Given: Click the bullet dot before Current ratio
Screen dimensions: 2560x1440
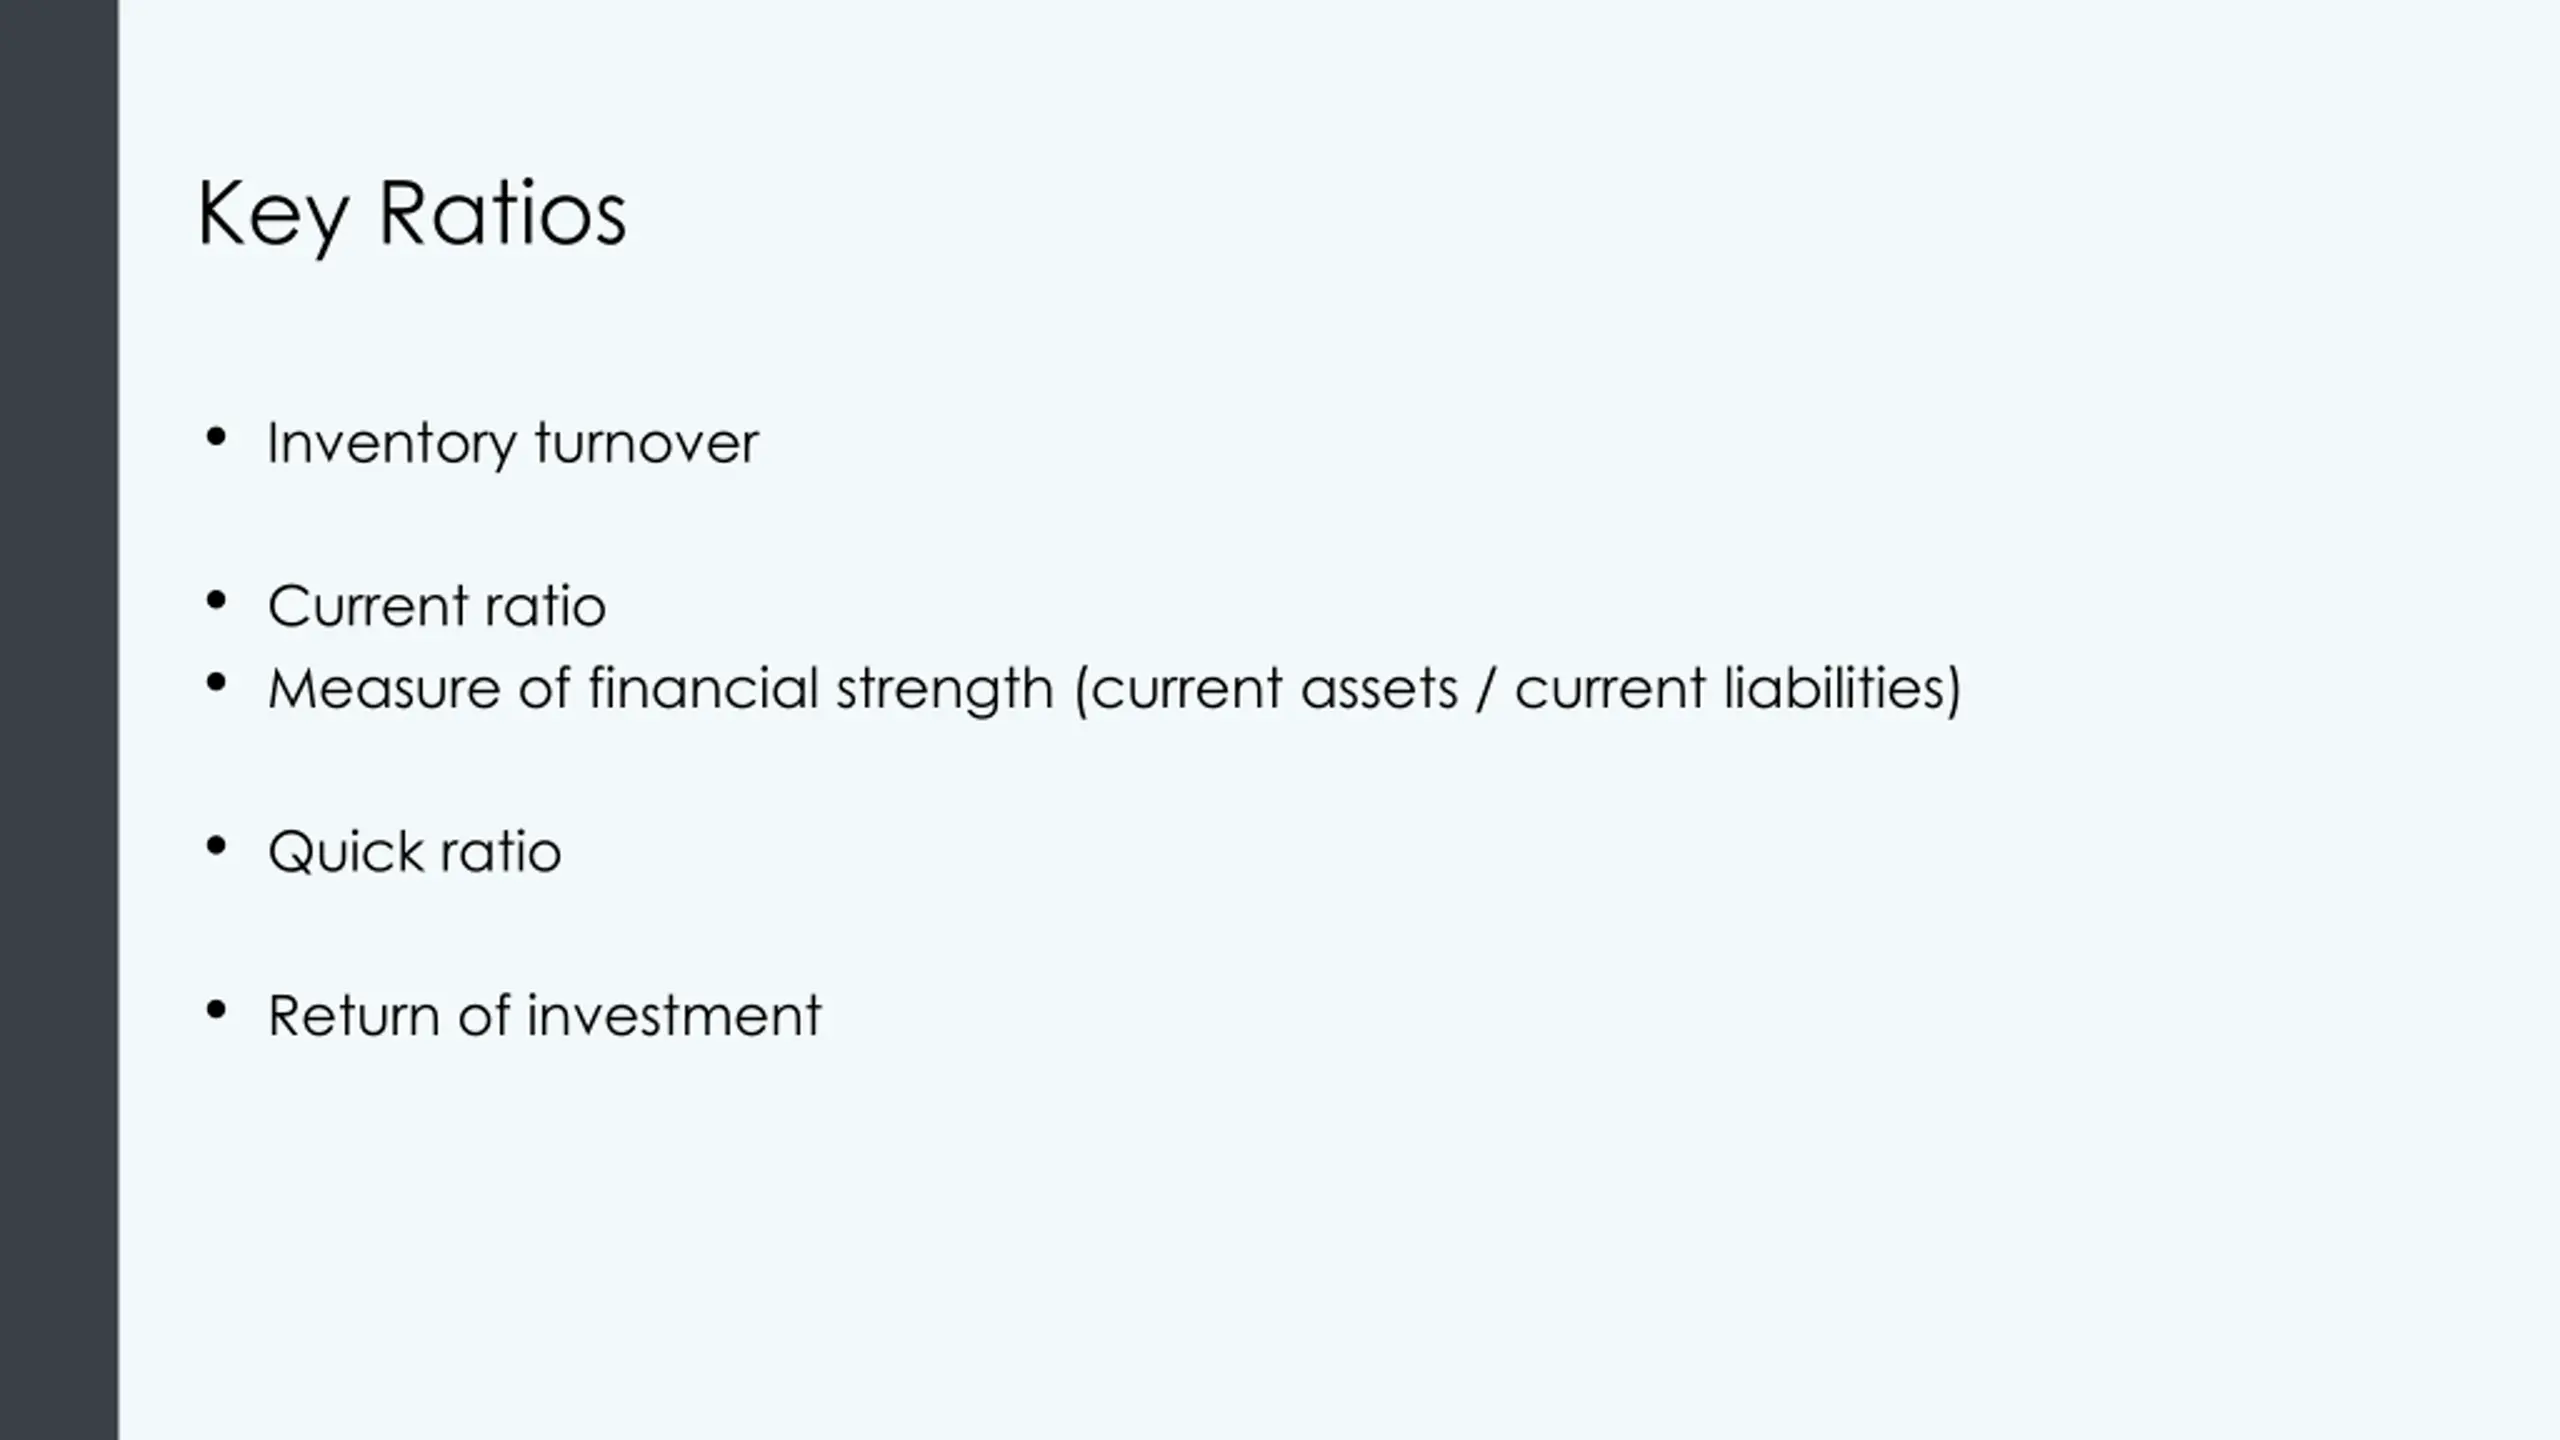Looking at the screenshot, I should (215, 601).
